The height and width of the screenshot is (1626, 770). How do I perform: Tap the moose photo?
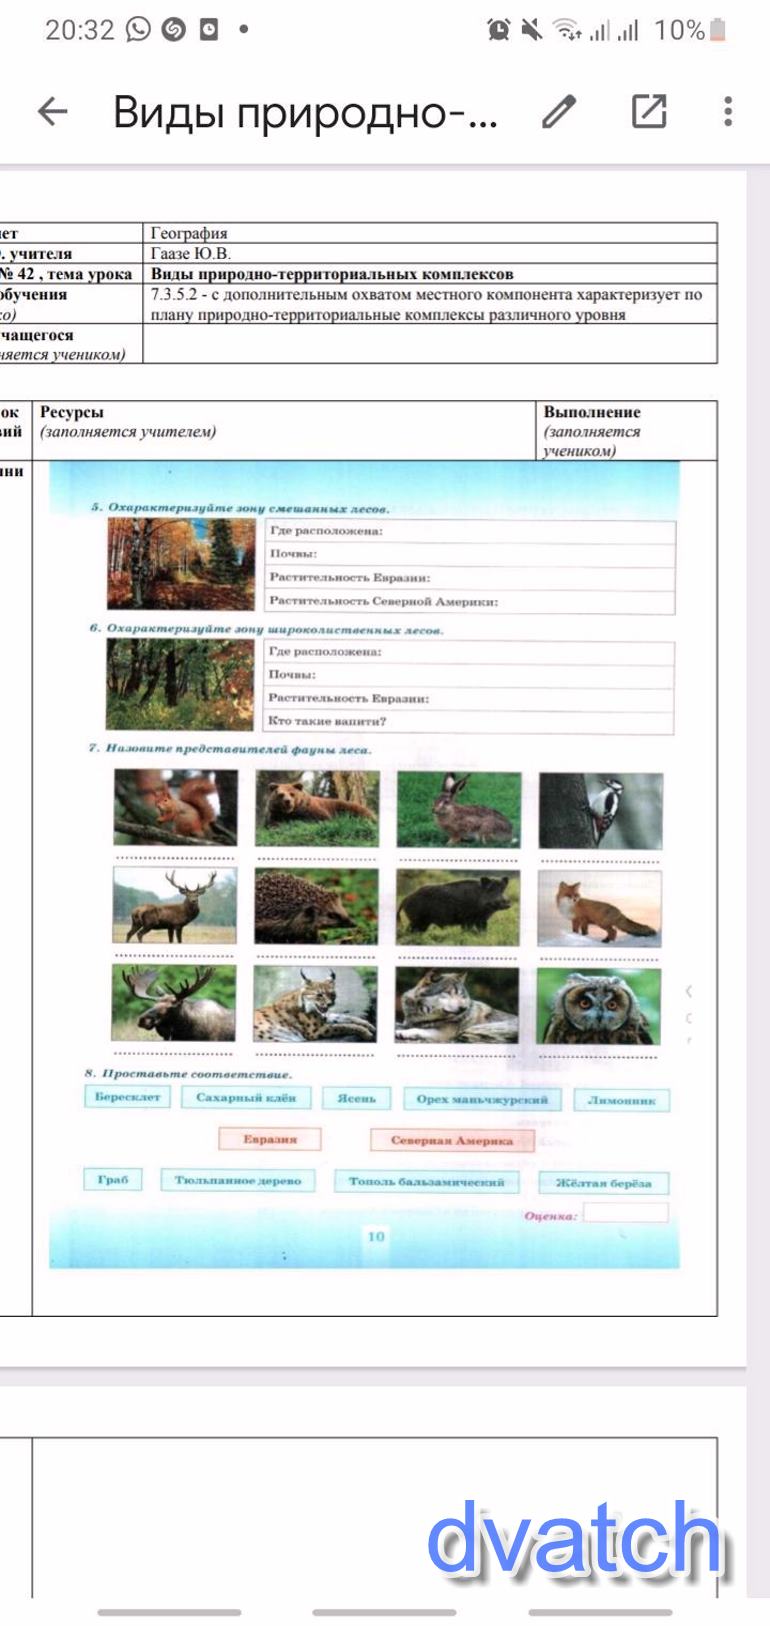coord(174,1003)
